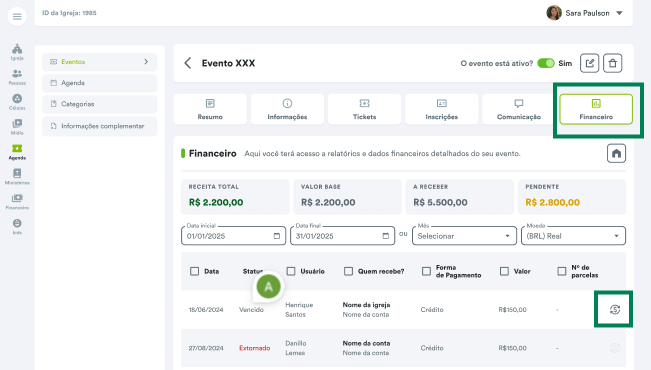
Task: Expand the user account dropdown arrow
Action: point(619,13)
